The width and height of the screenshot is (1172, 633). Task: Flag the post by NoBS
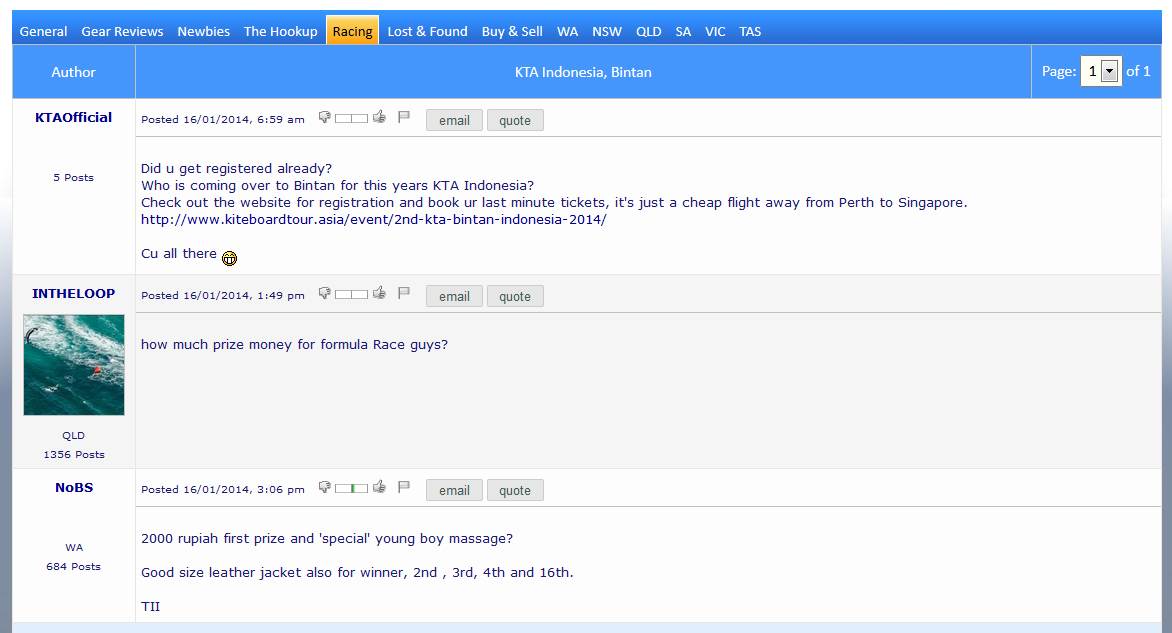point(404,488)
